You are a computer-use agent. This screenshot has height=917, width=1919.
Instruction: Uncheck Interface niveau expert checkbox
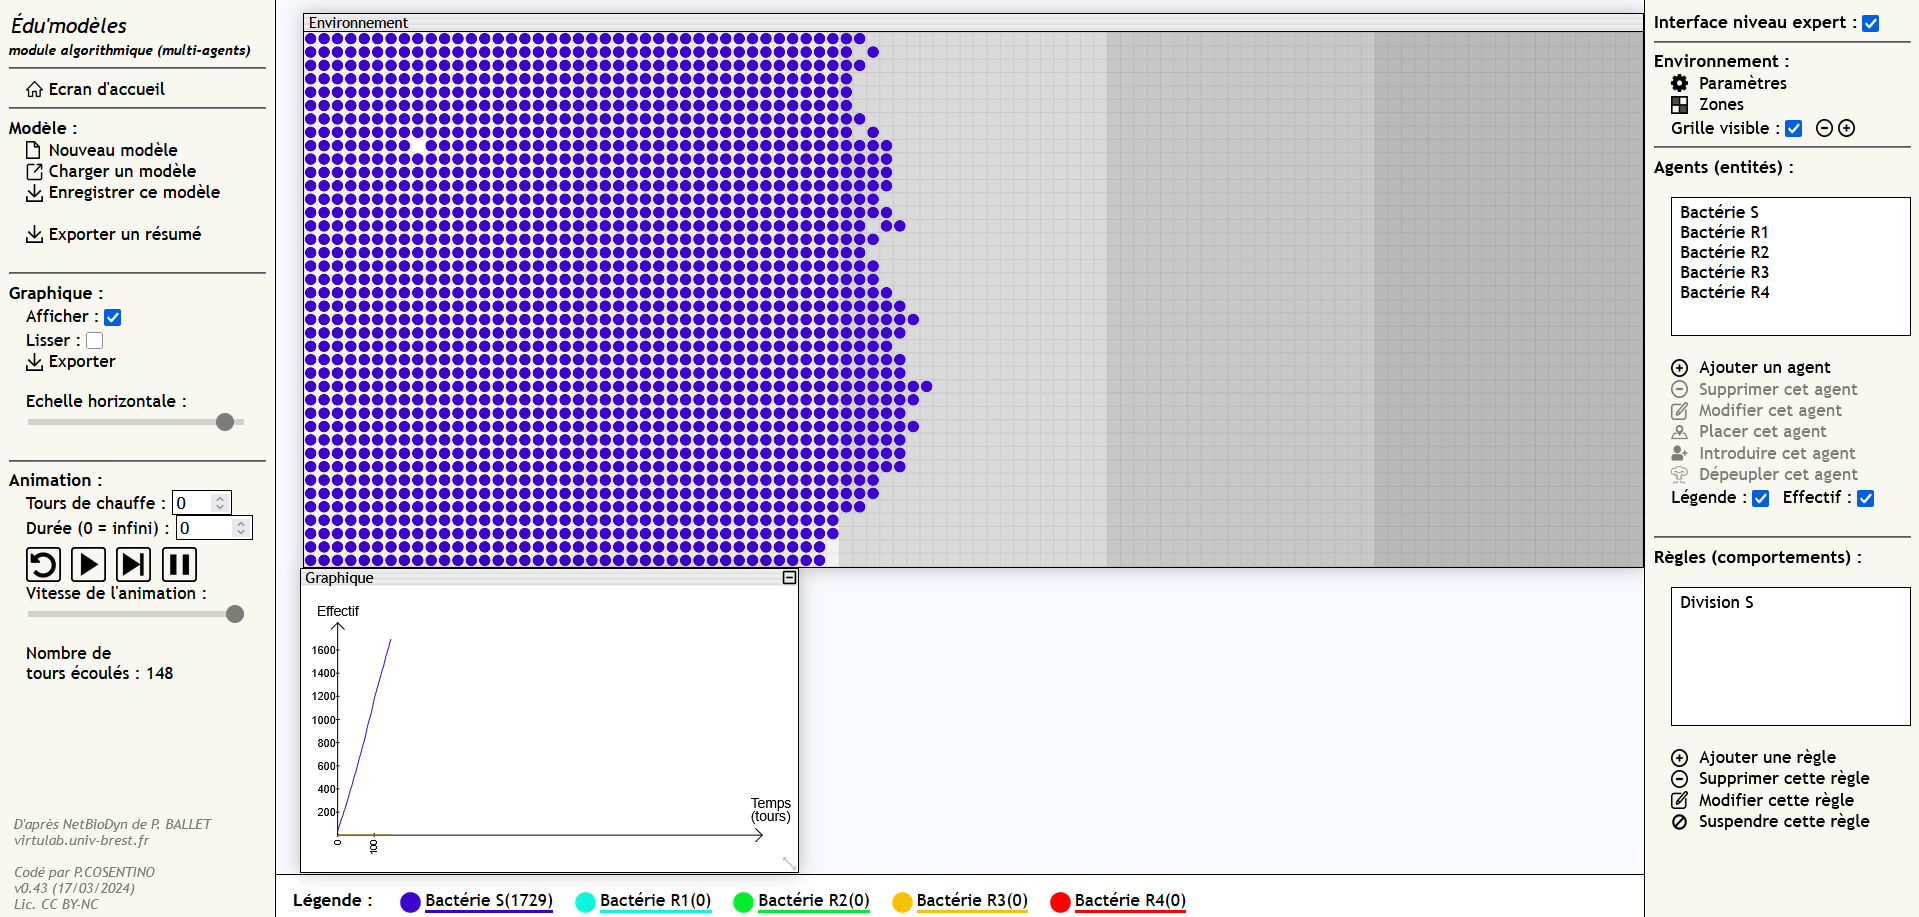[1871, 23]
